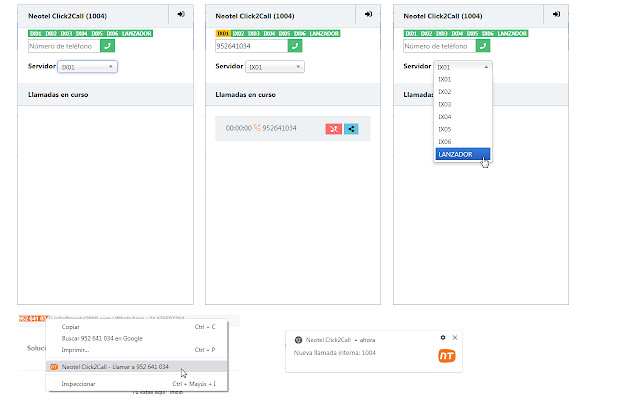Select IX02 from the open server list
640x400 pixels.
(462, 92)
